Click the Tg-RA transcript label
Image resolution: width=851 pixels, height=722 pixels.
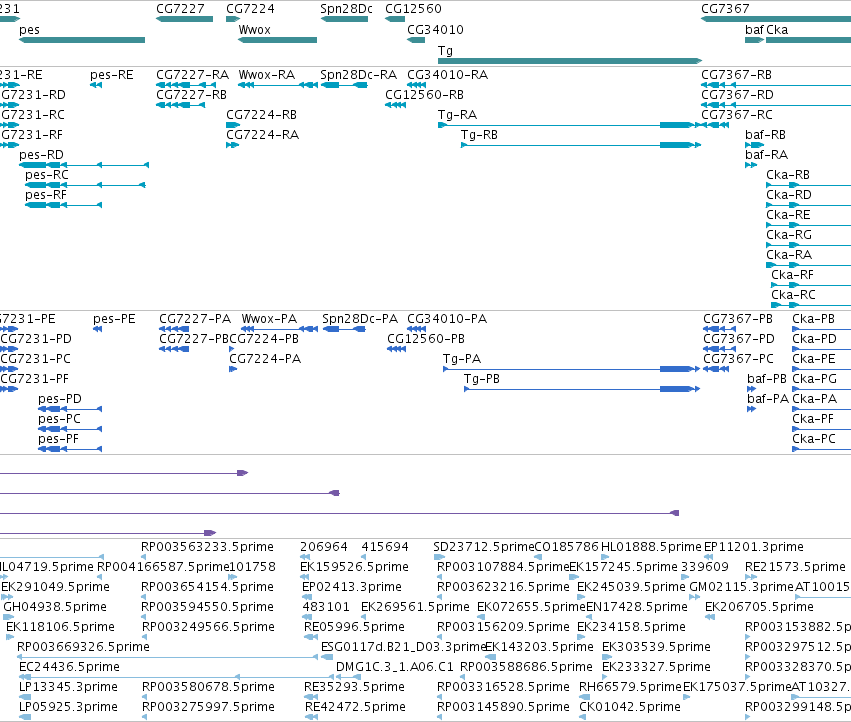point(458,115)
